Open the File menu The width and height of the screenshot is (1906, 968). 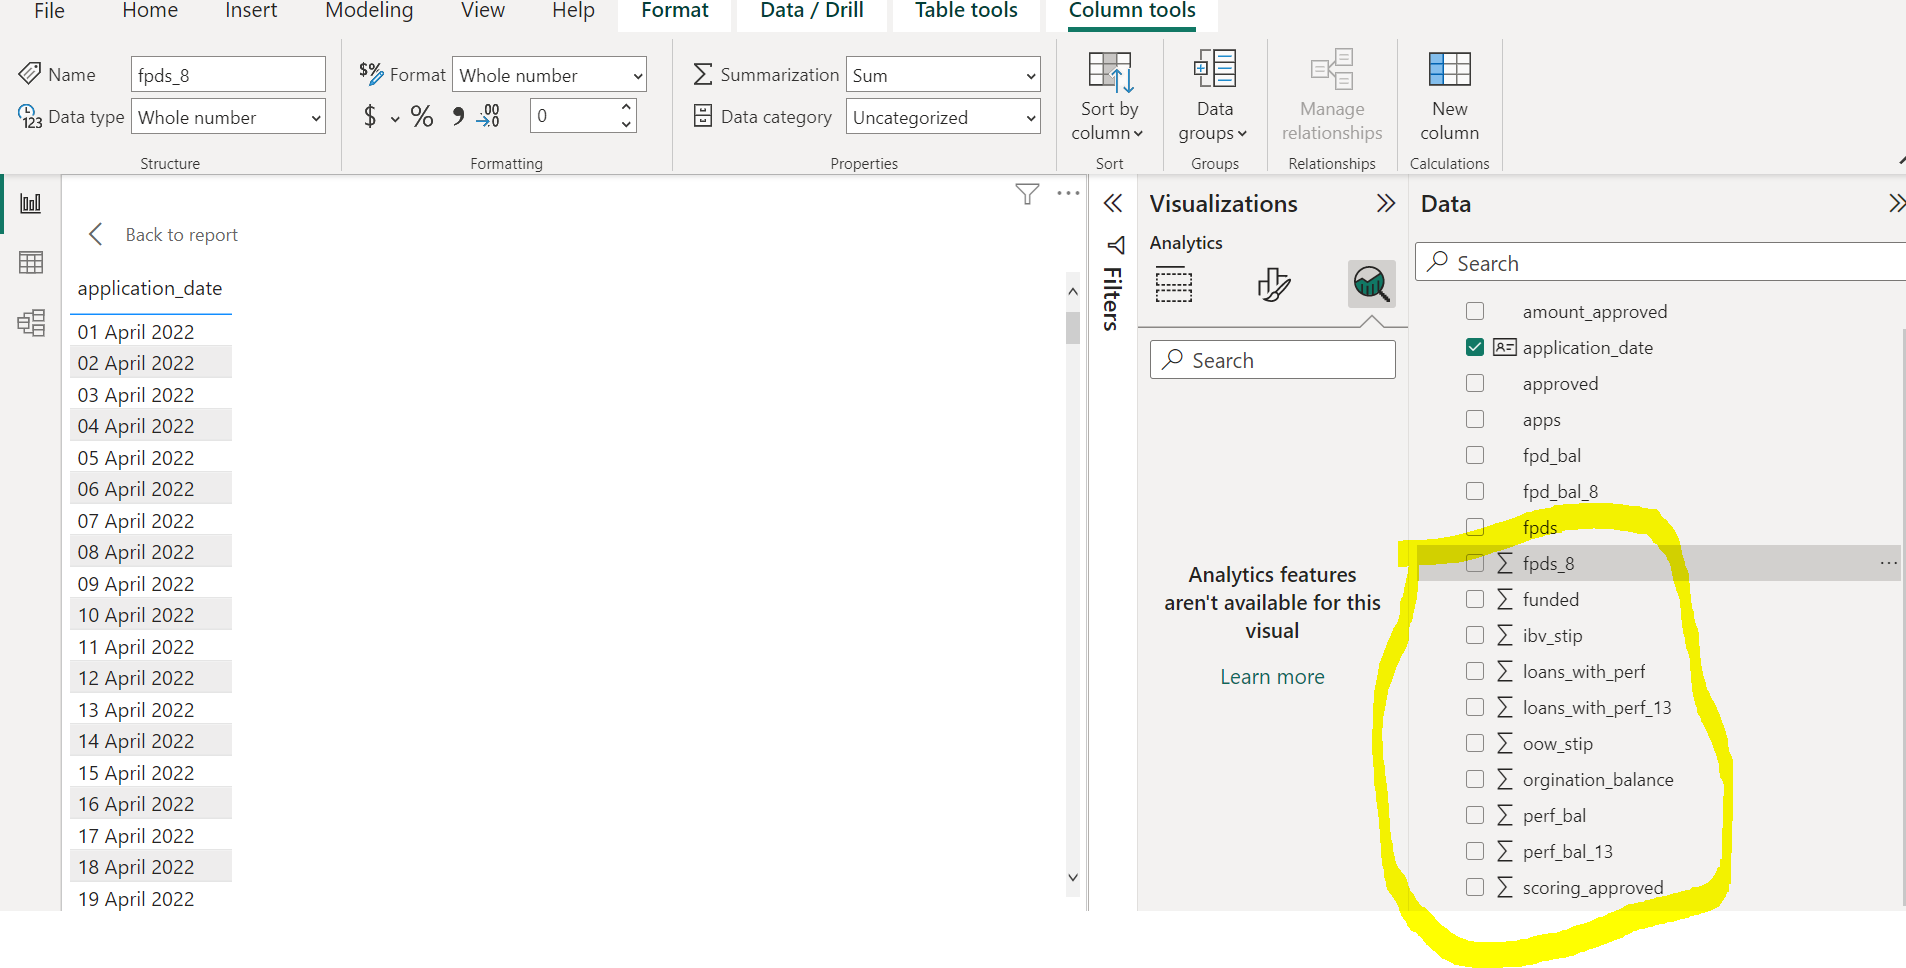click(x=49, y=11)
